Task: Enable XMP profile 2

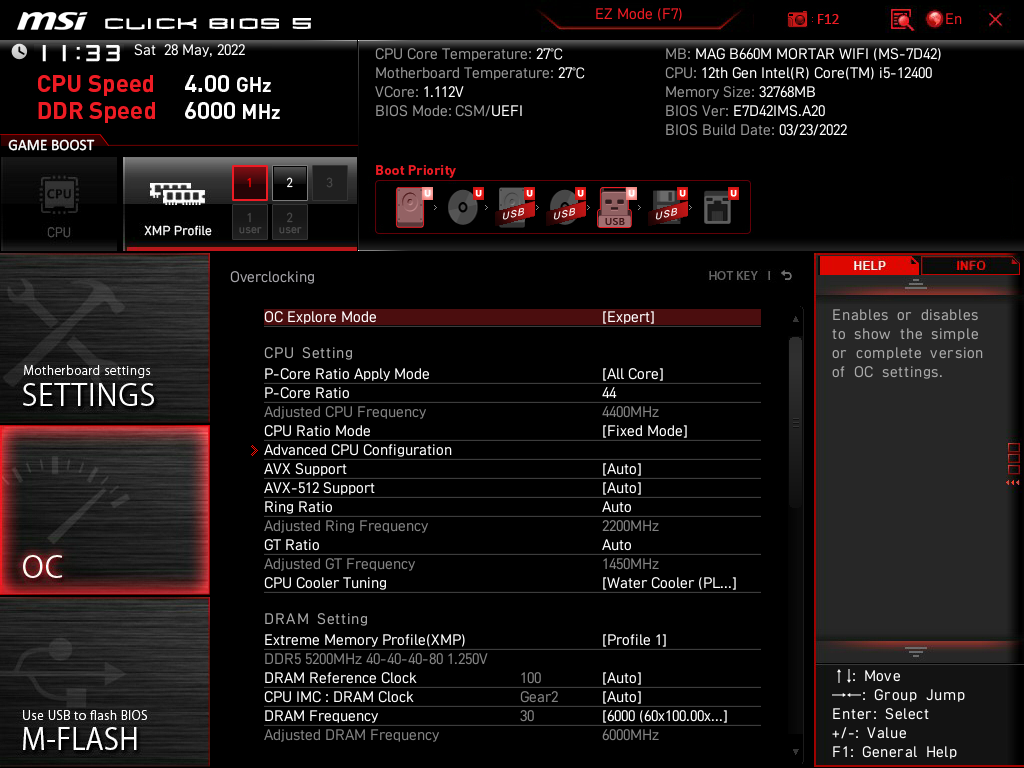Action: click(289, 183)
